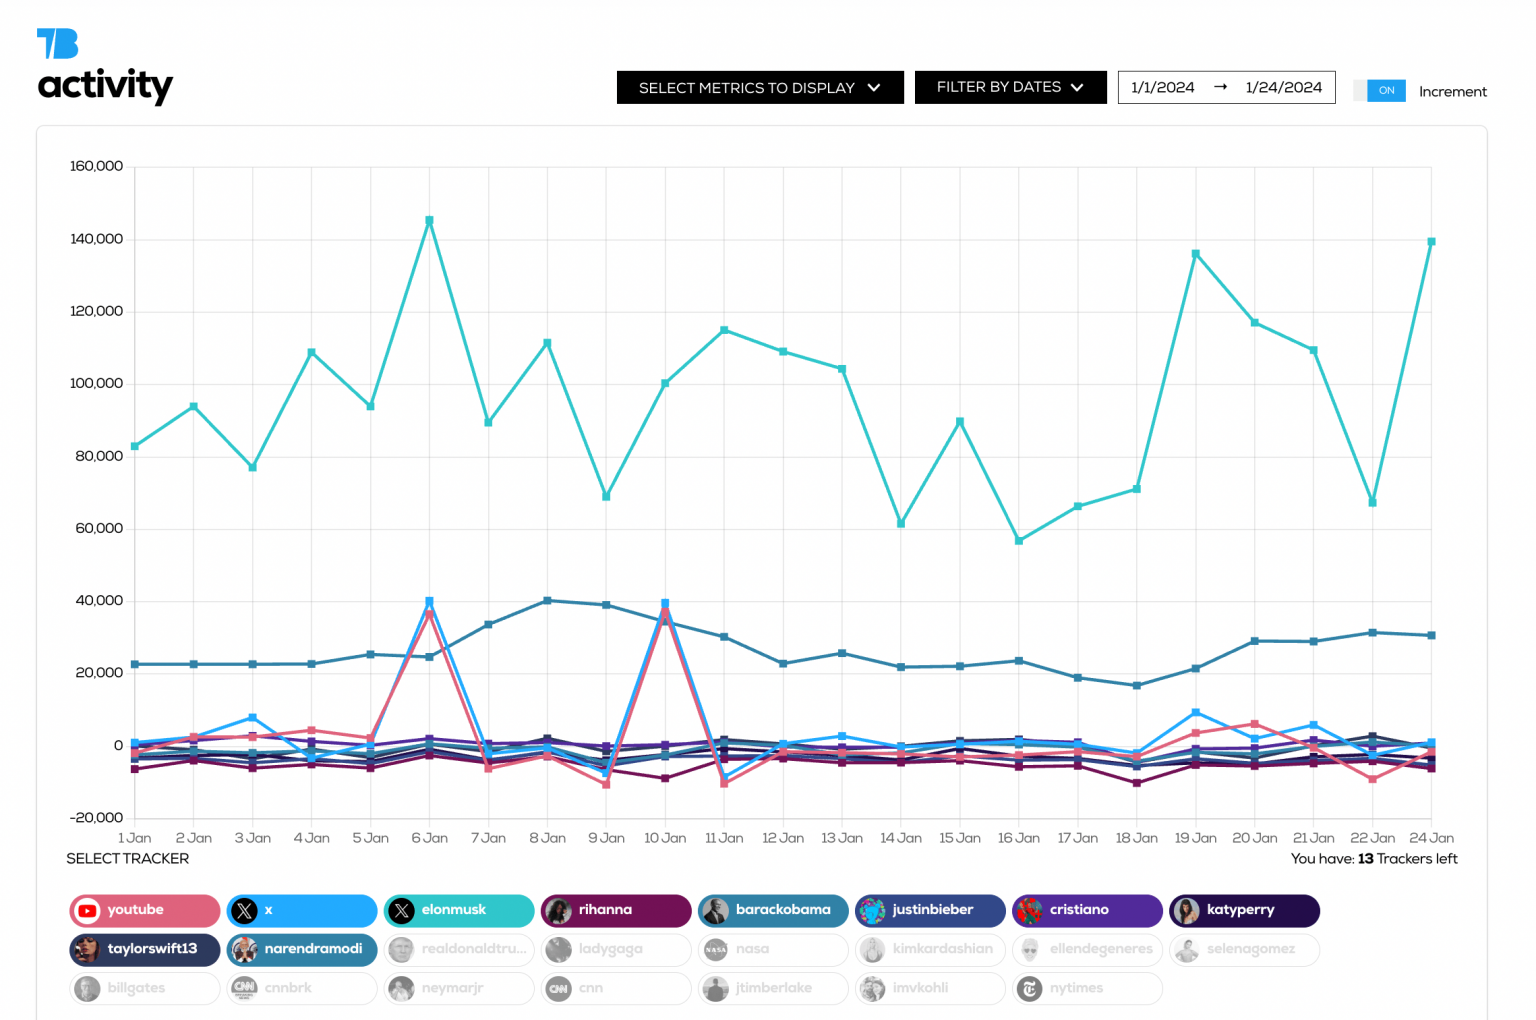Click the New York Times icon on nytimes tracker
This screenshot has height=1020, width=1536.
point(1029,988)
